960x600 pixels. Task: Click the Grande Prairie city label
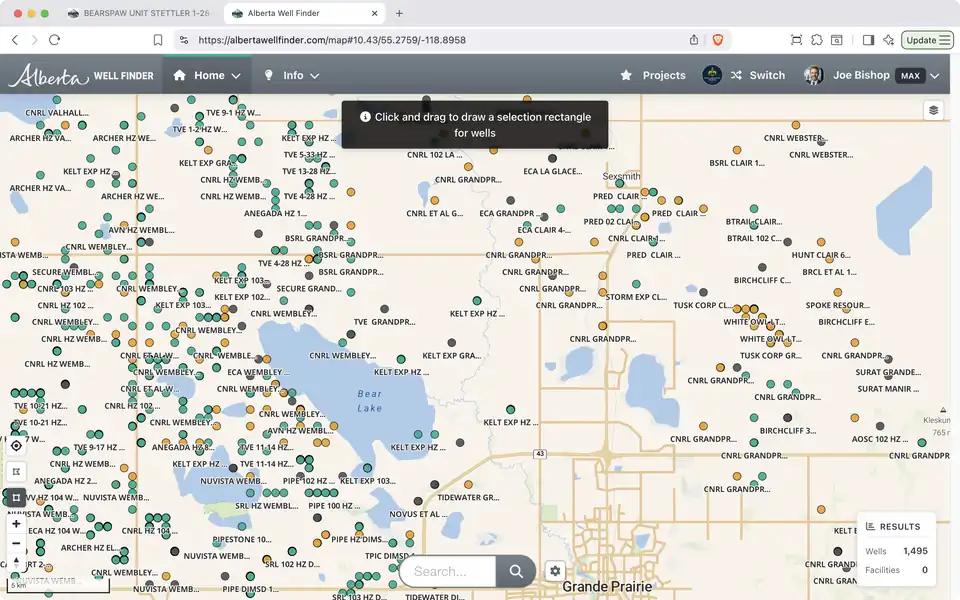[607, 587]
